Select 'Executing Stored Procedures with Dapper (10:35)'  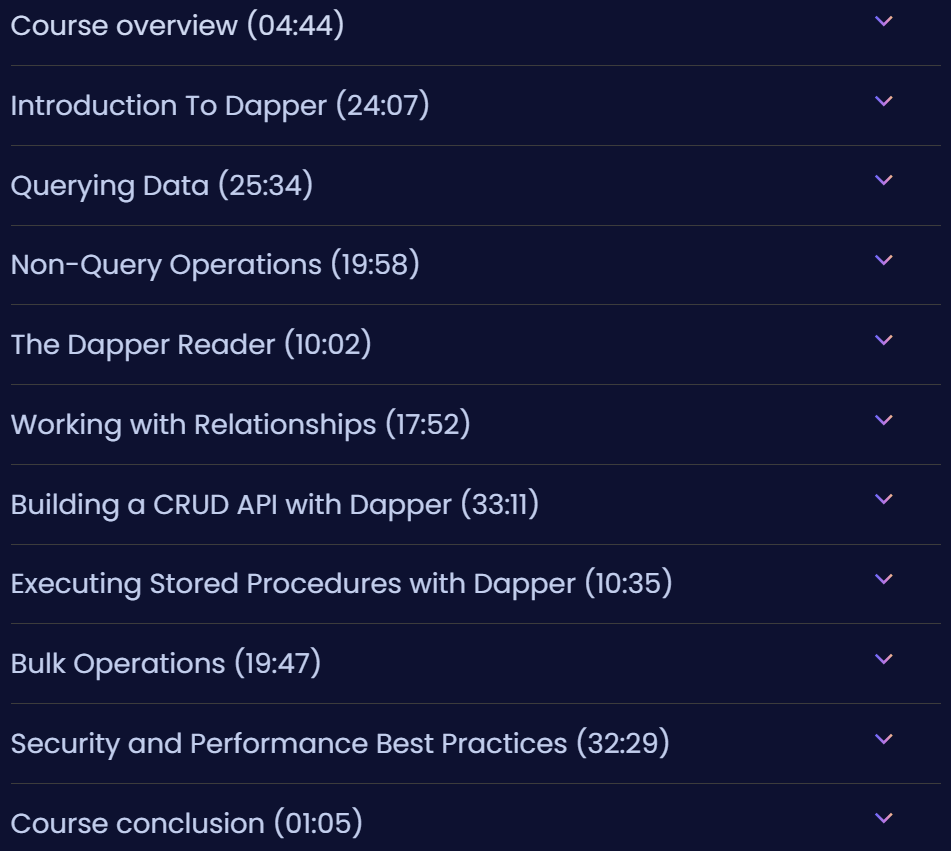(x=341, y=584)
